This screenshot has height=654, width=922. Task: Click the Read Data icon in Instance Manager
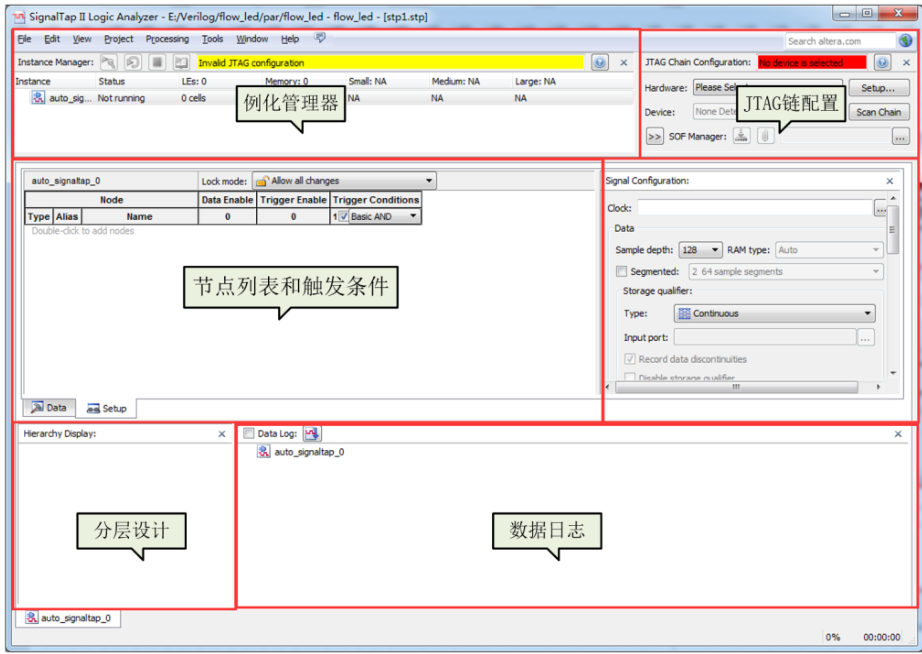(x=181, y=62)
